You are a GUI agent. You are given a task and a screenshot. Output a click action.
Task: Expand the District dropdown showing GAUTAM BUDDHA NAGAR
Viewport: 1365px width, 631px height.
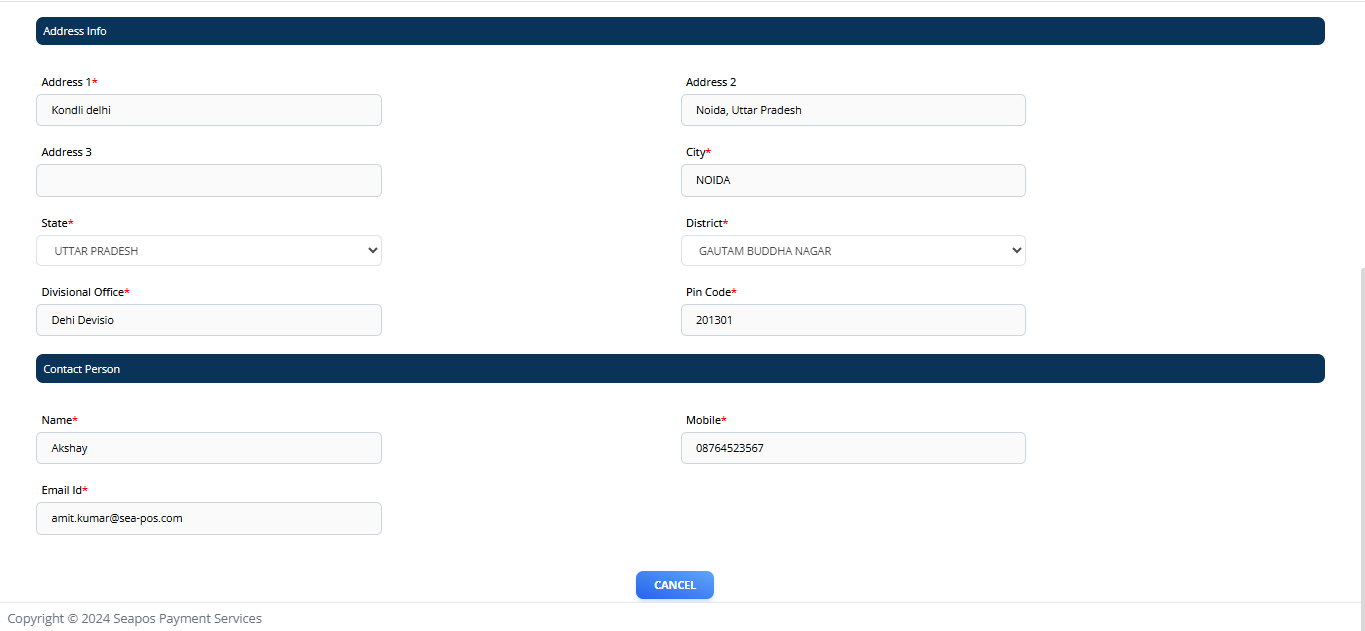852,251
